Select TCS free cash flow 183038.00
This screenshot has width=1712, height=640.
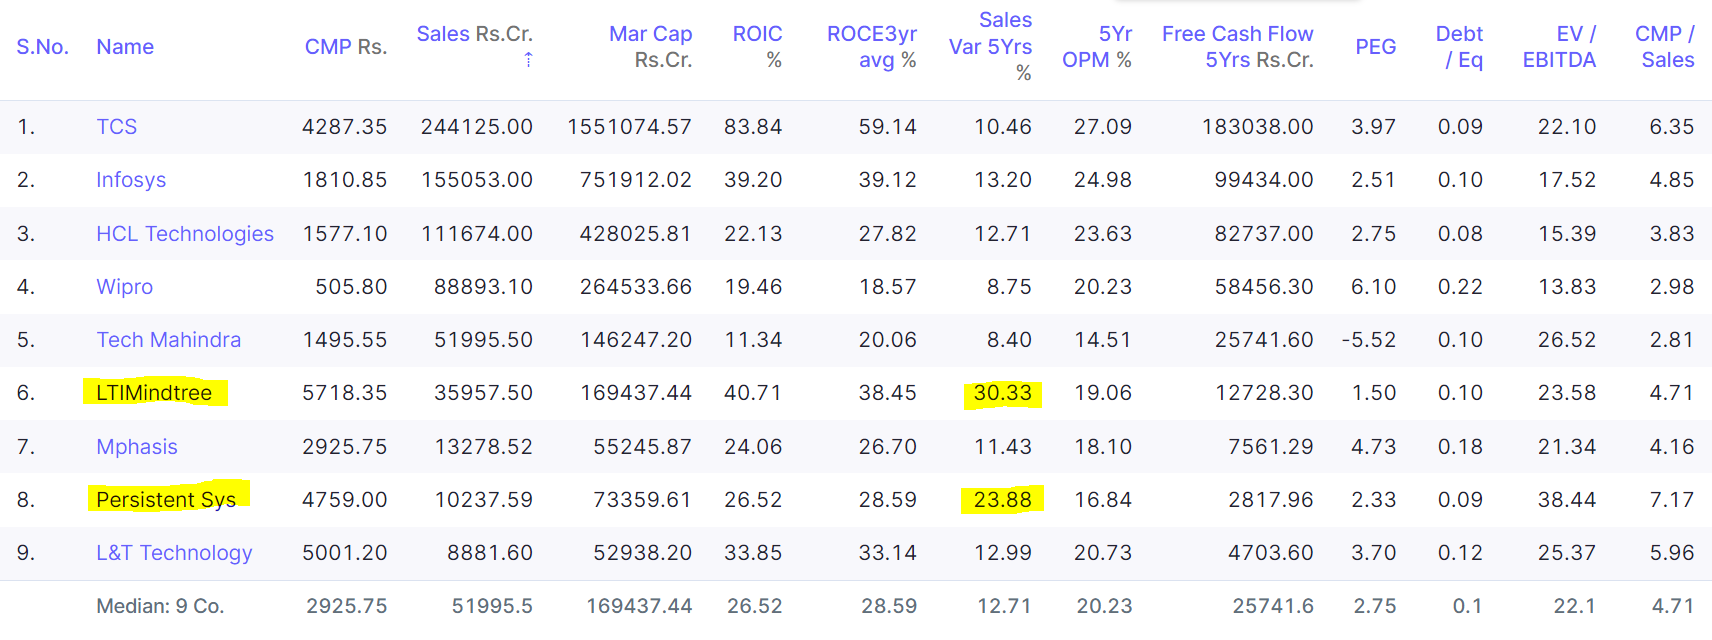[1257, 127]
